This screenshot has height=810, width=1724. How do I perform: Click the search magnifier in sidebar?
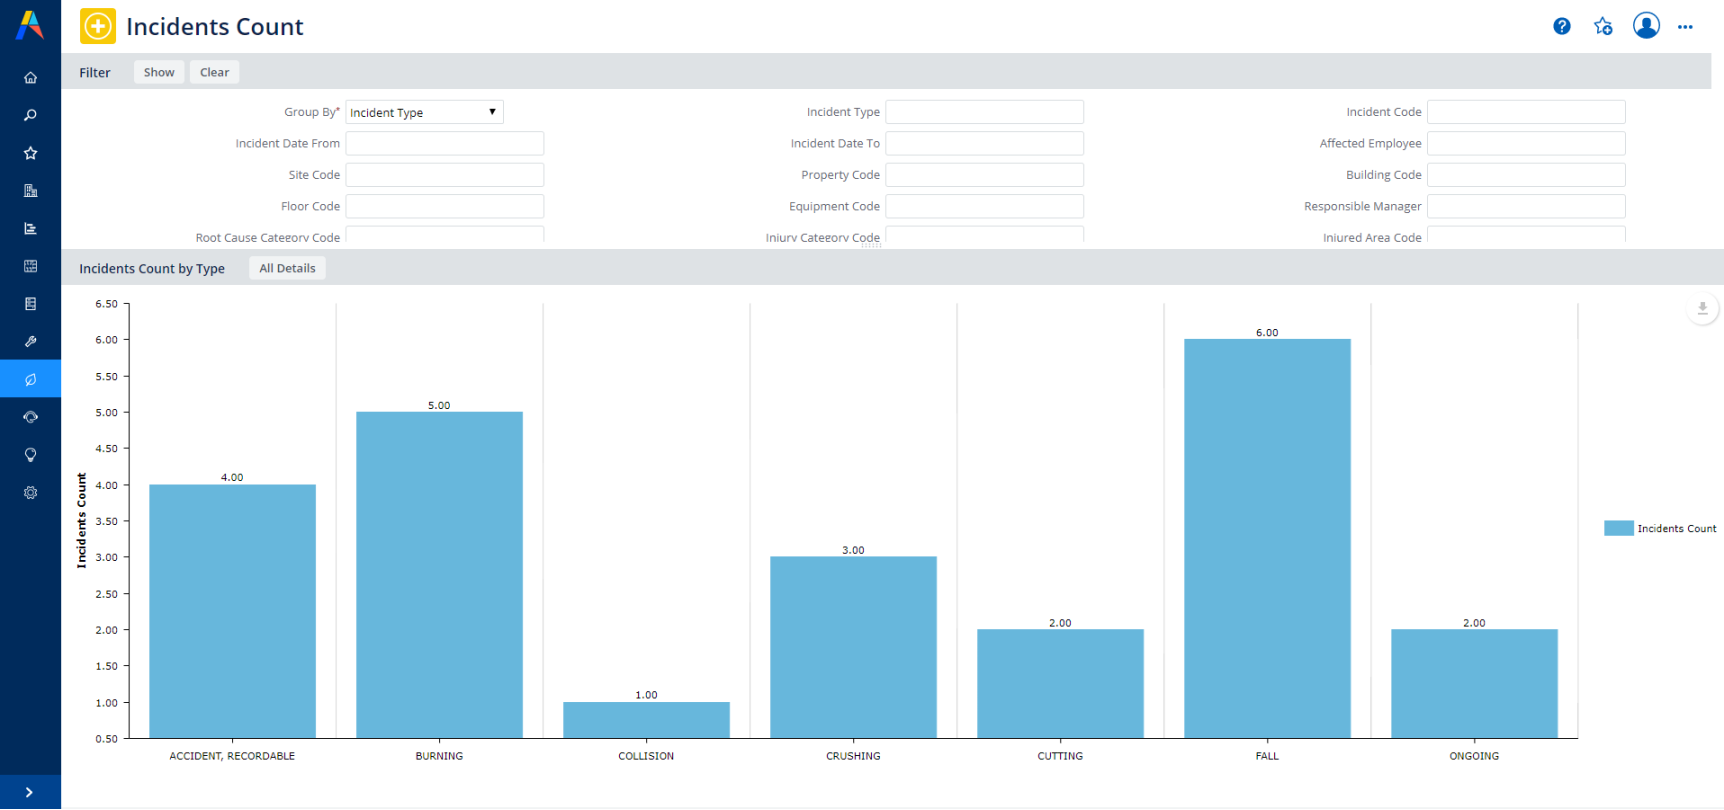coord(30,116)
